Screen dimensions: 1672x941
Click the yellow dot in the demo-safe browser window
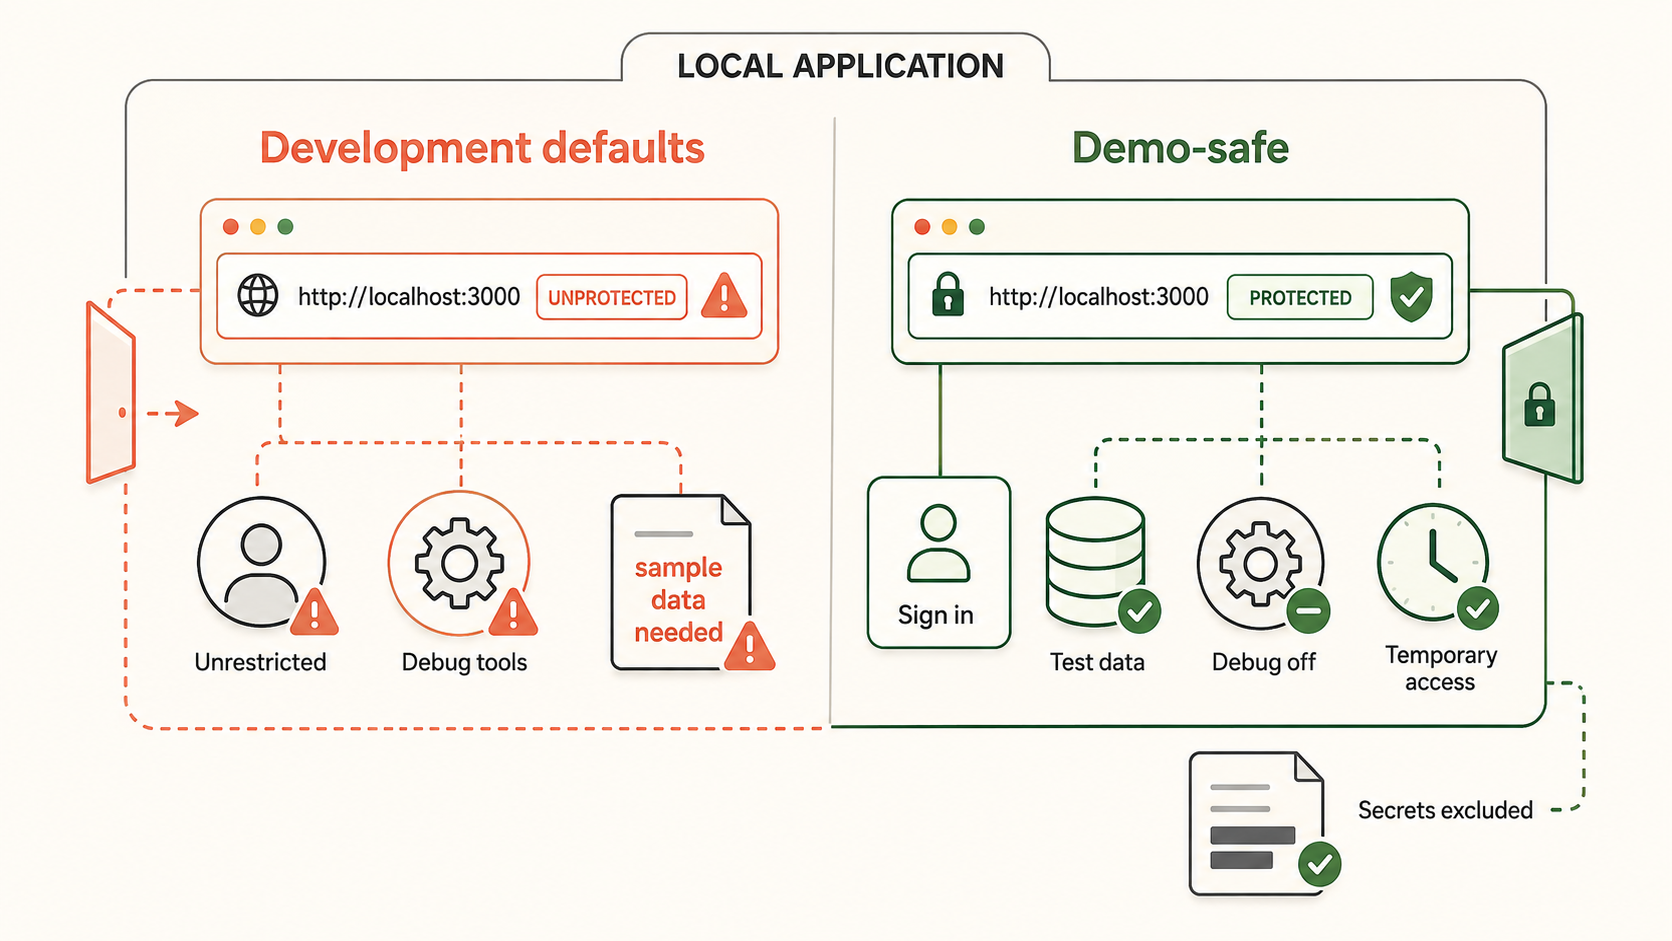[x=949, y=227]
